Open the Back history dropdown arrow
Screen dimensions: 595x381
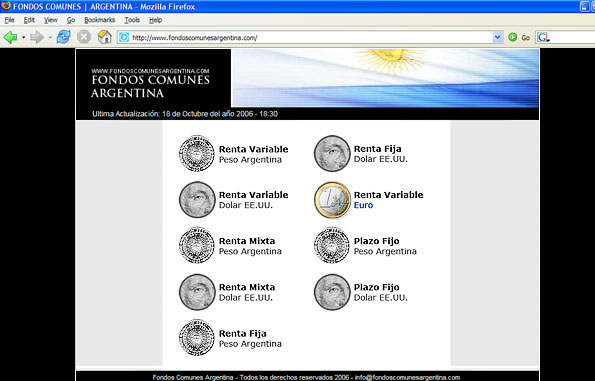point(24,37)
